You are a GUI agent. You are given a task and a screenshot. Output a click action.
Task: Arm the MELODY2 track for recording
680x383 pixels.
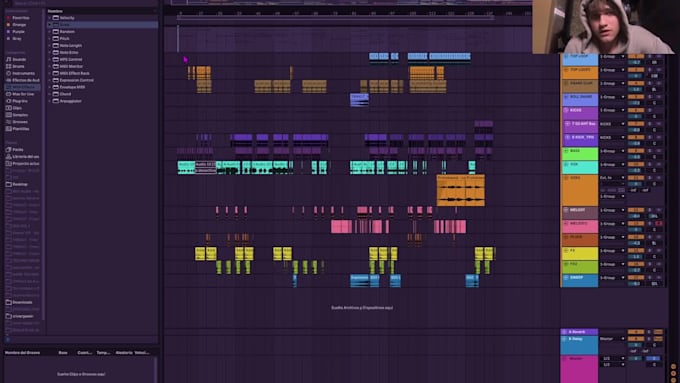point(659,223)
